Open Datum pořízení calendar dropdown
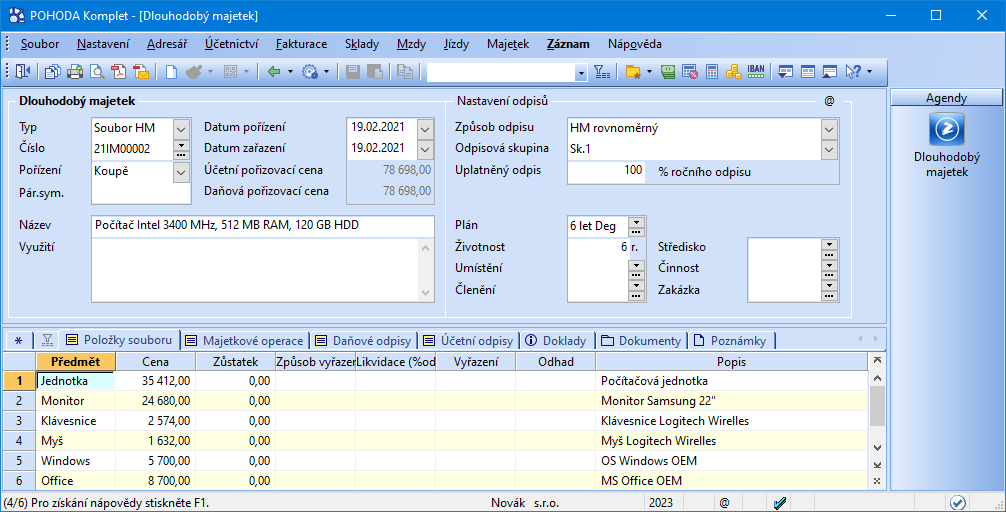This screenshot has width=1006, height=512. point(425,128)
